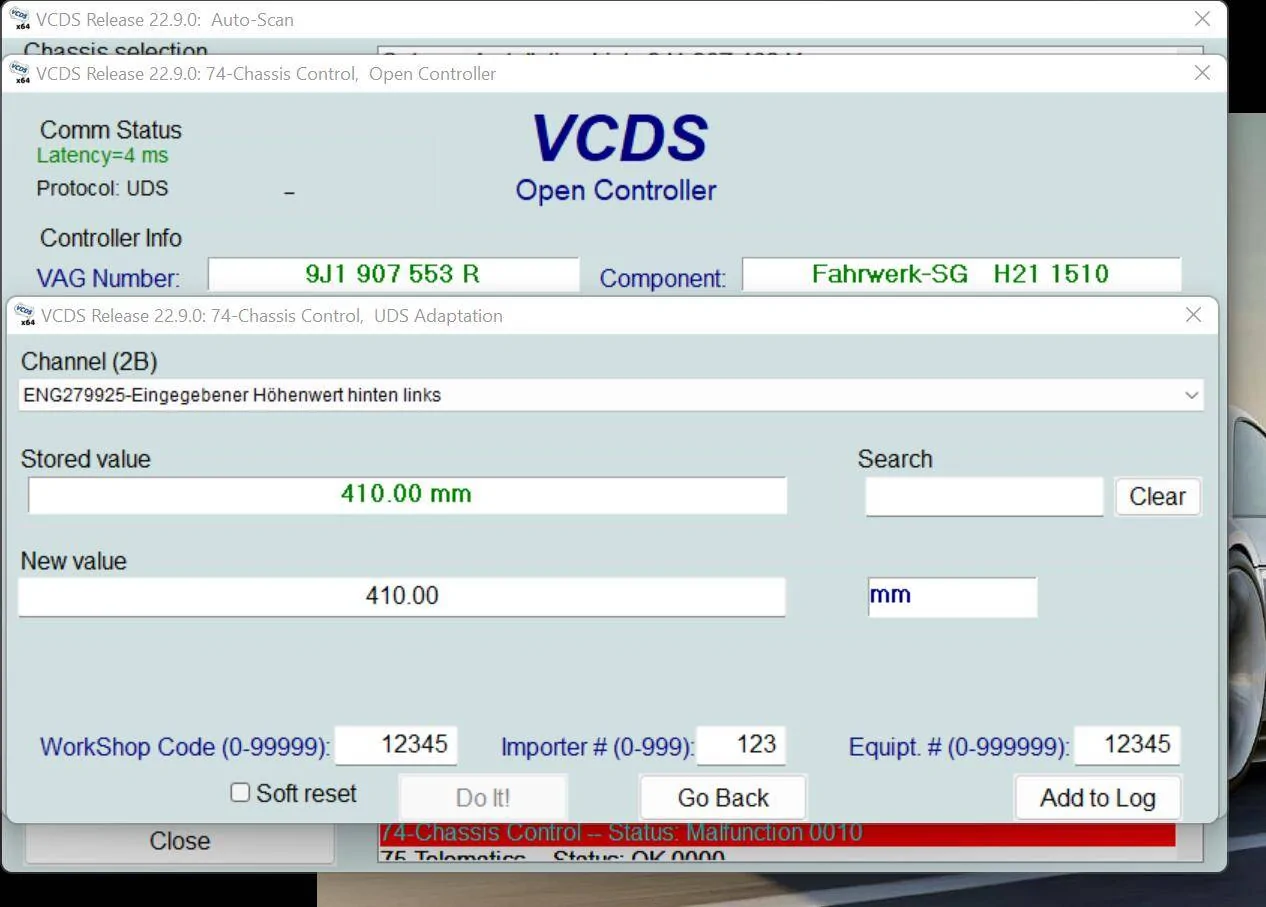Screen dimensions: 1266x907
Task: Click the Do It! button
Action: coord(483,798)
